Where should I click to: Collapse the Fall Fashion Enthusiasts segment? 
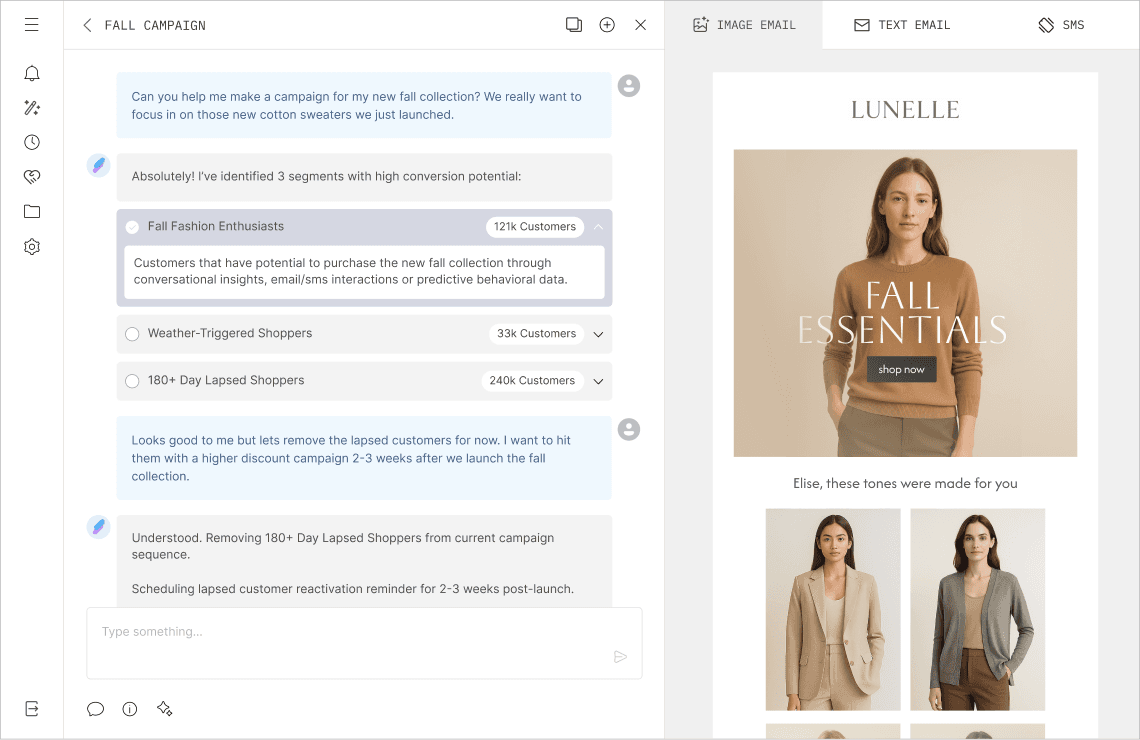pyautogui.click(x=598, y=227)
